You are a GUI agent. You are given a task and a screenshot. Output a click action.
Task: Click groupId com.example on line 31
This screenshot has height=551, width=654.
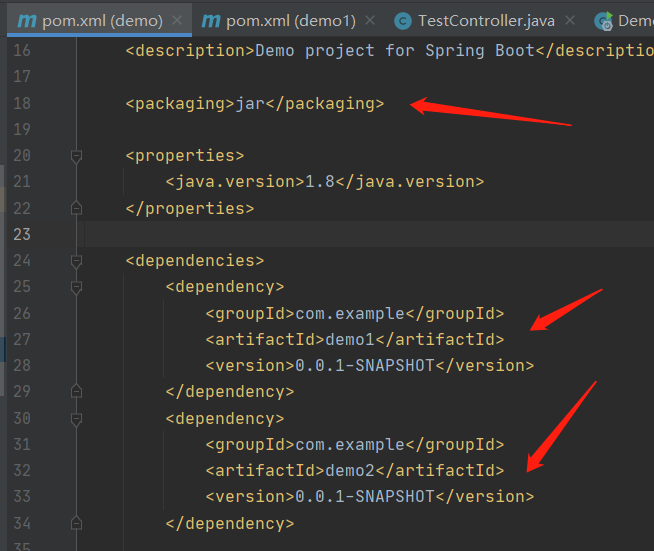(x=355, y=444)
